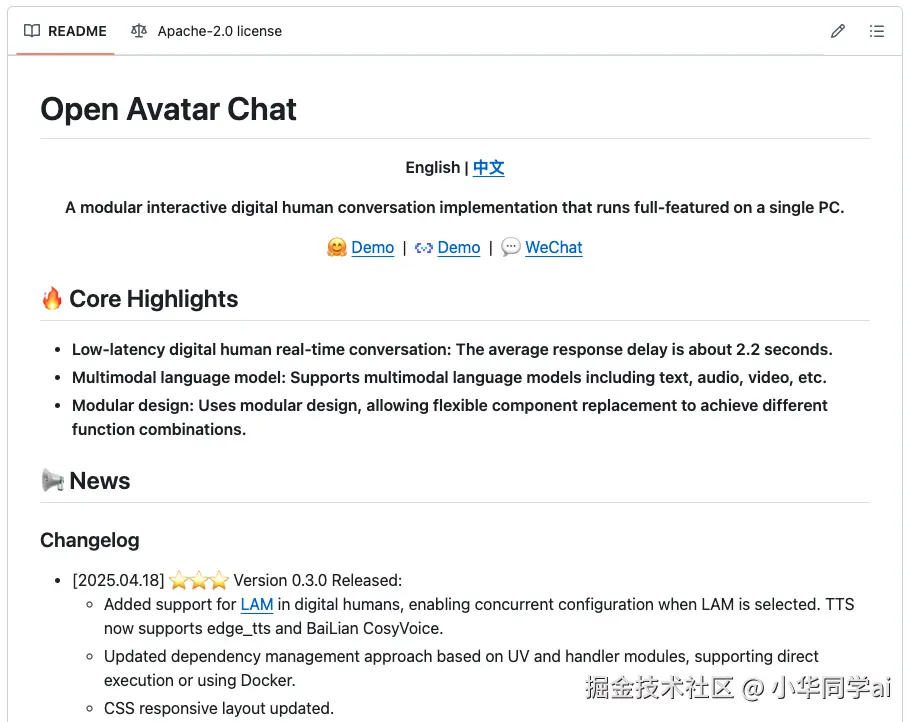Viewport: 912px width, 722px height.
Task: Click the speech bubble icon before WeChat
Action: pos(511,247)
